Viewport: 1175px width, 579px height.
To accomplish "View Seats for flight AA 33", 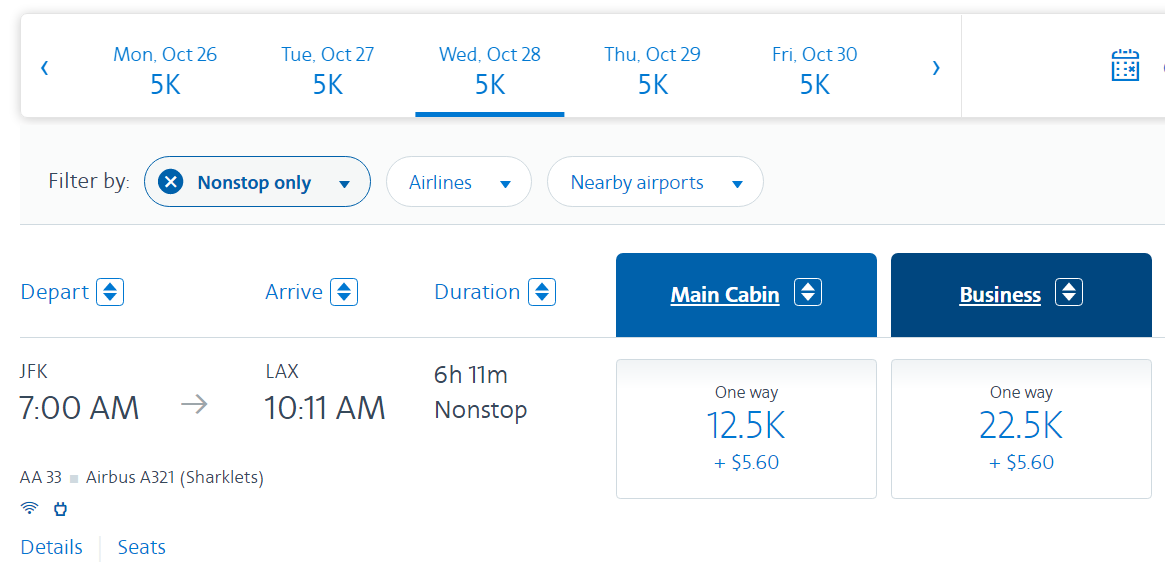I will pyautogui.click(x=142, y=547).
